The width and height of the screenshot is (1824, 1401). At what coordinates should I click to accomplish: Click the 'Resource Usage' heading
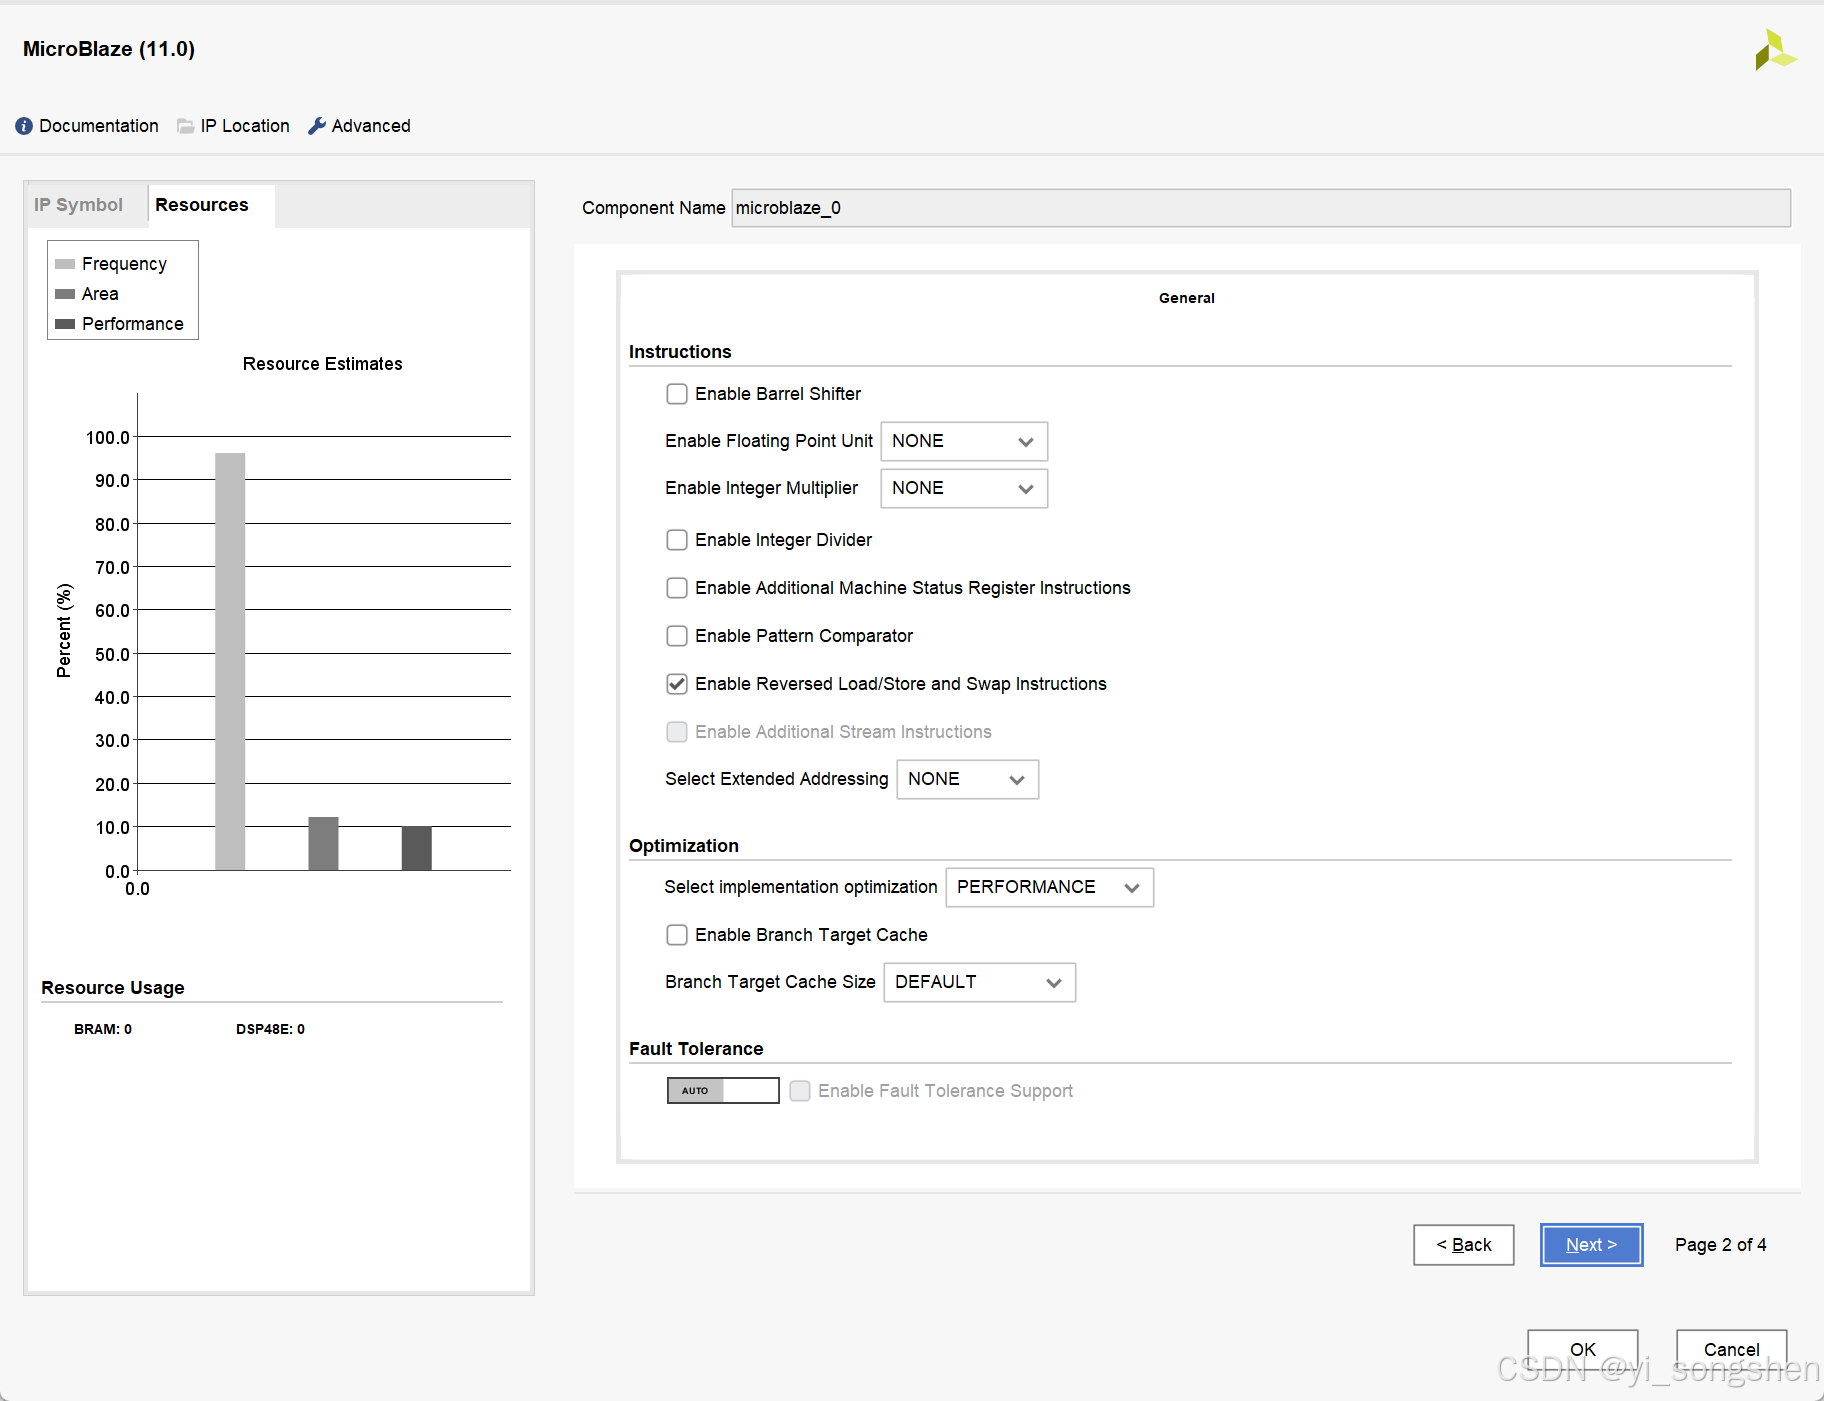(113, 988)
